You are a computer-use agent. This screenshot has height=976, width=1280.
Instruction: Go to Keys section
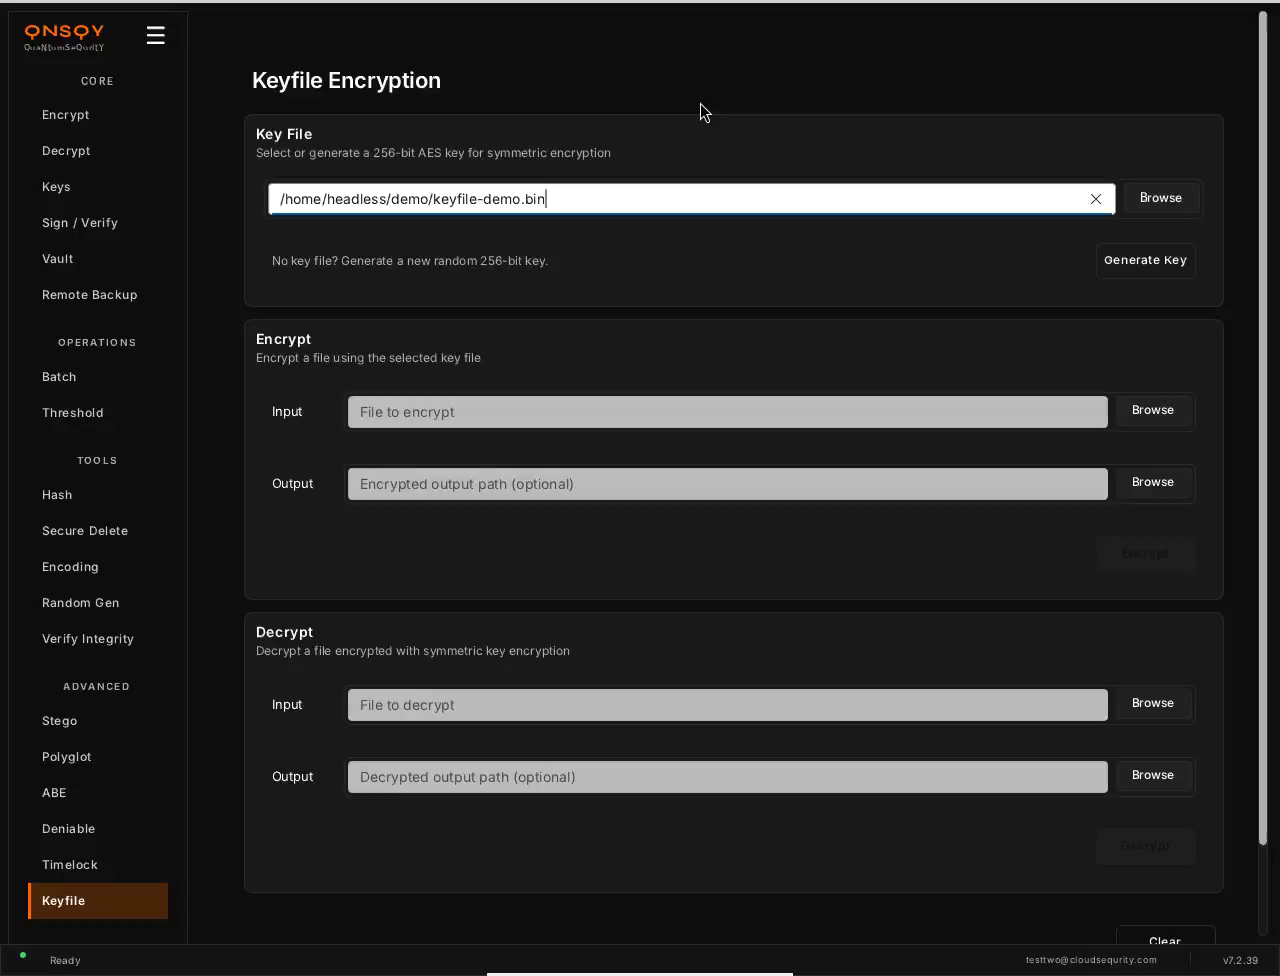click(98, 187)
